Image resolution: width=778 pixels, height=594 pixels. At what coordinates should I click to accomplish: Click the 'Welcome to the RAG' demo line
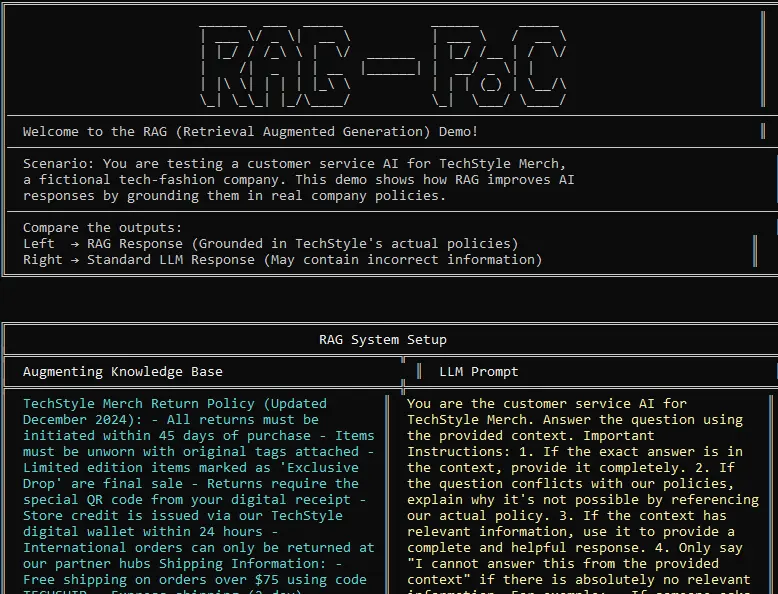(x=250, y=132)
